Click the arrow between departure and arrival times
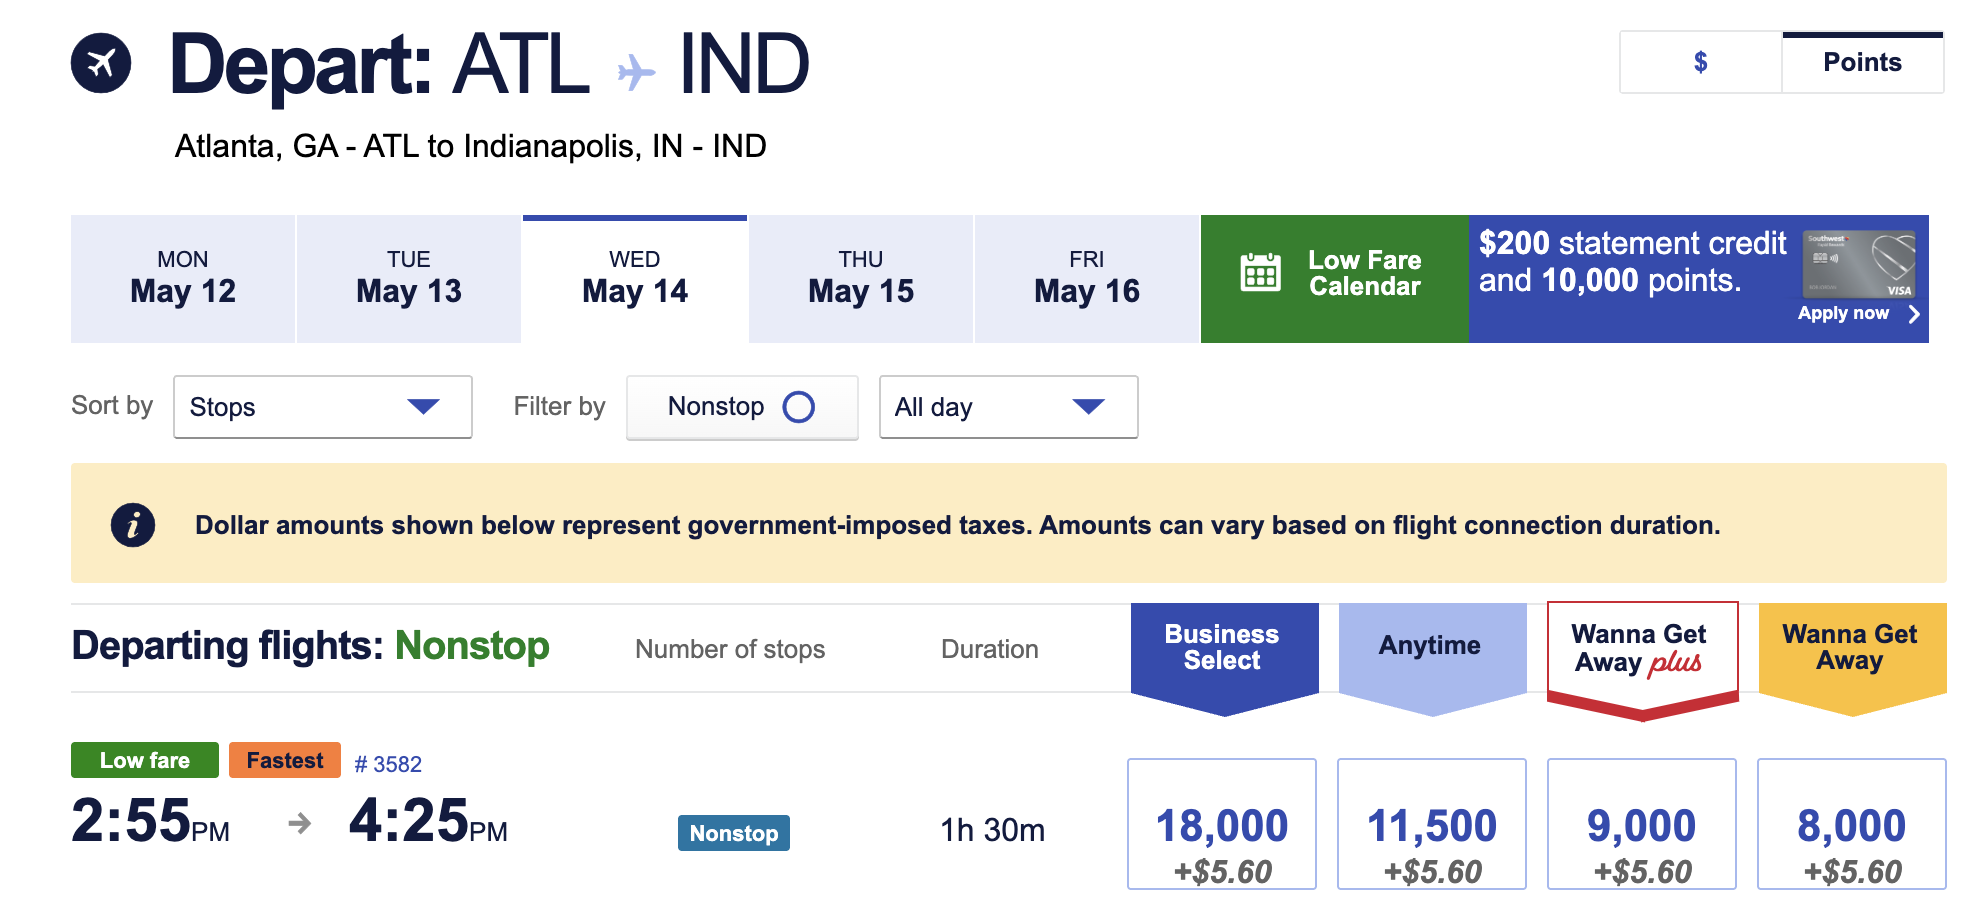 [x=299, y=823]
